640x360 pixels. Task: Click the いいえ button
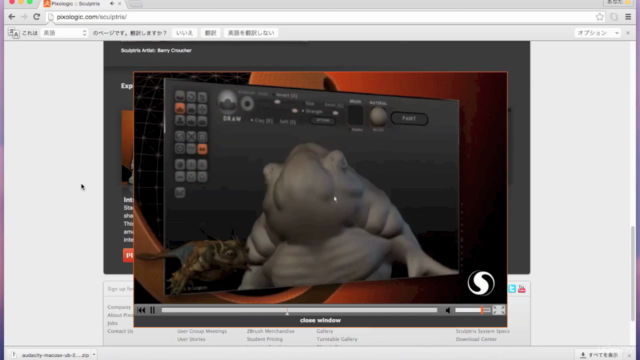pos(184,33)
